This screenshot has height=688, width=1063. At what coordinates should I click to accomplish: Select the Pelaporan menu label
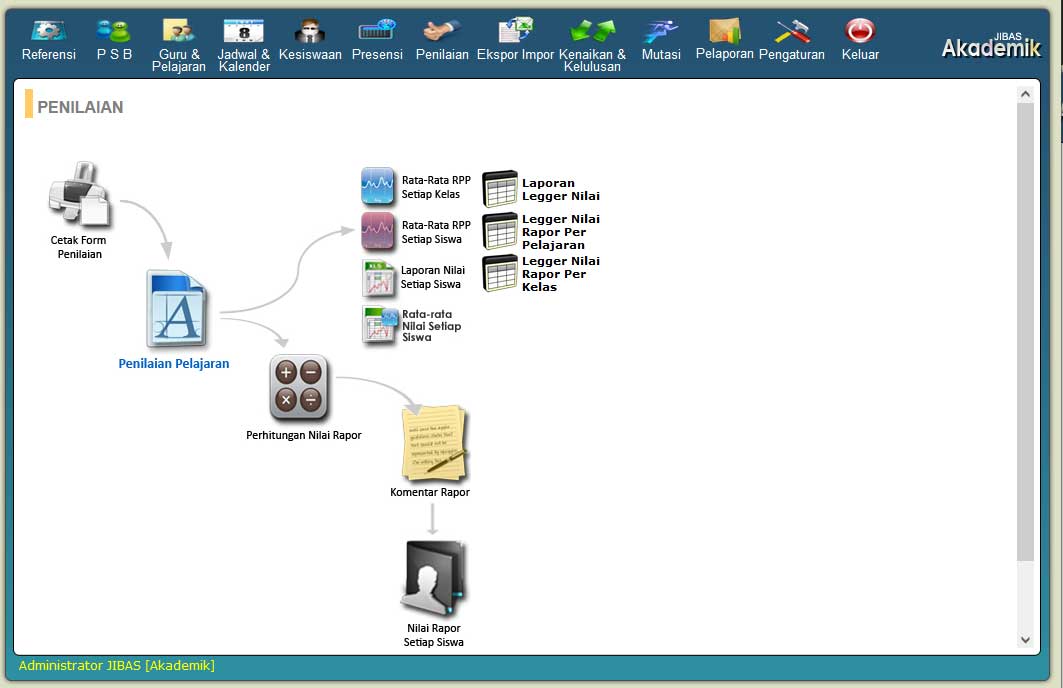(x=725, y=54)
